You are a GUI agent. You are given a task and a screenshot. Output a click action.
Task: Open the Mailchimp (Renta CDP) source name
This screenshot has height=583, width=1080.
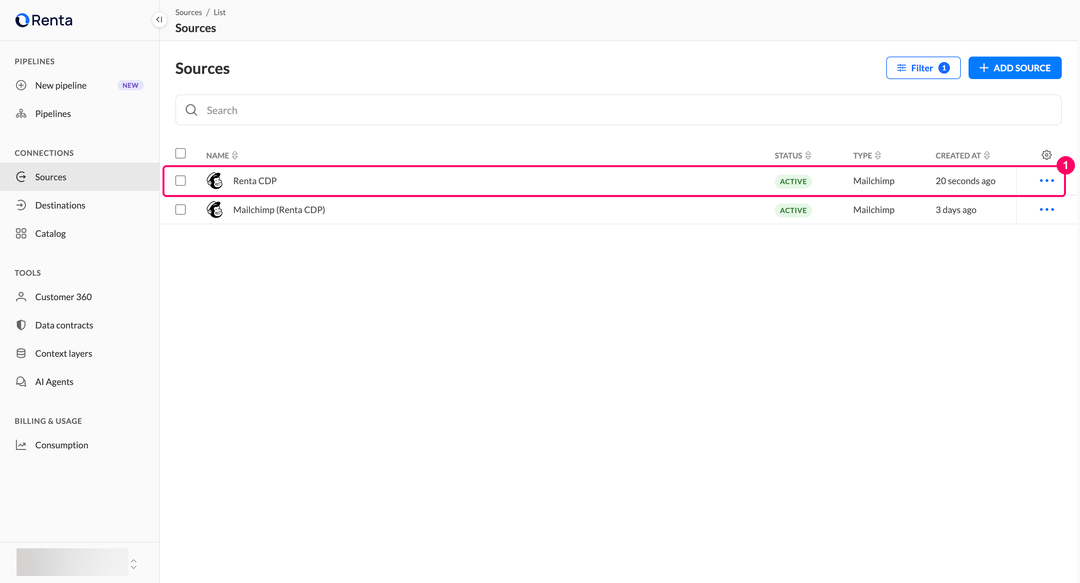(279, 209)
